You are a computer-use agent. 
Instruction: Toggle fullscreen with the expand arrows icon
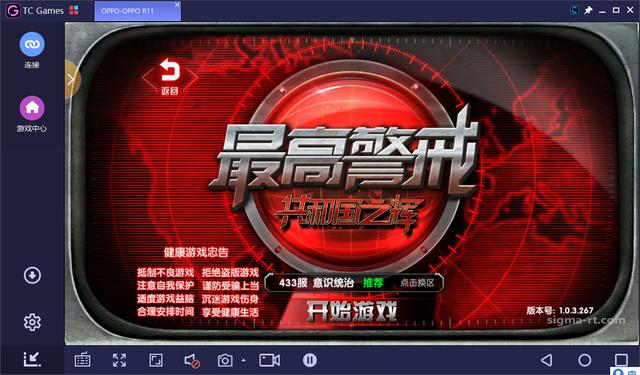[120, 360]
